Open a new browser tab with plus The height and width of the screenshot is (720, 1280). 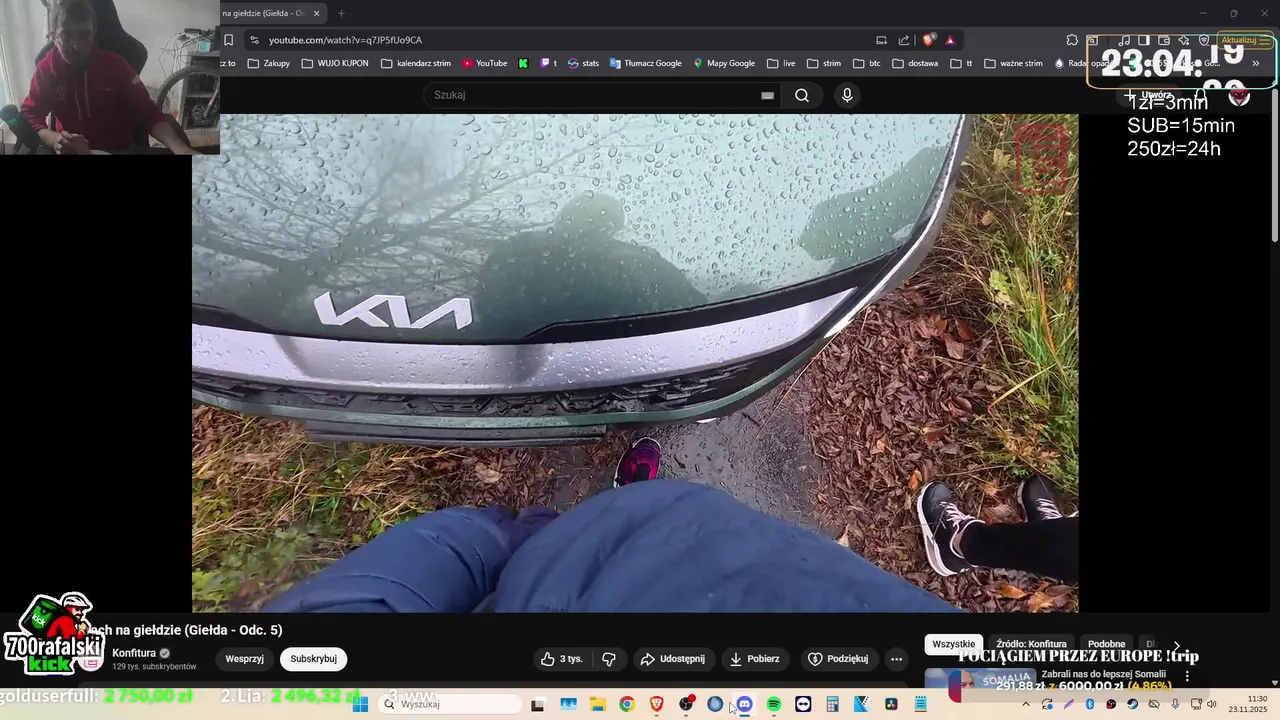341,13
